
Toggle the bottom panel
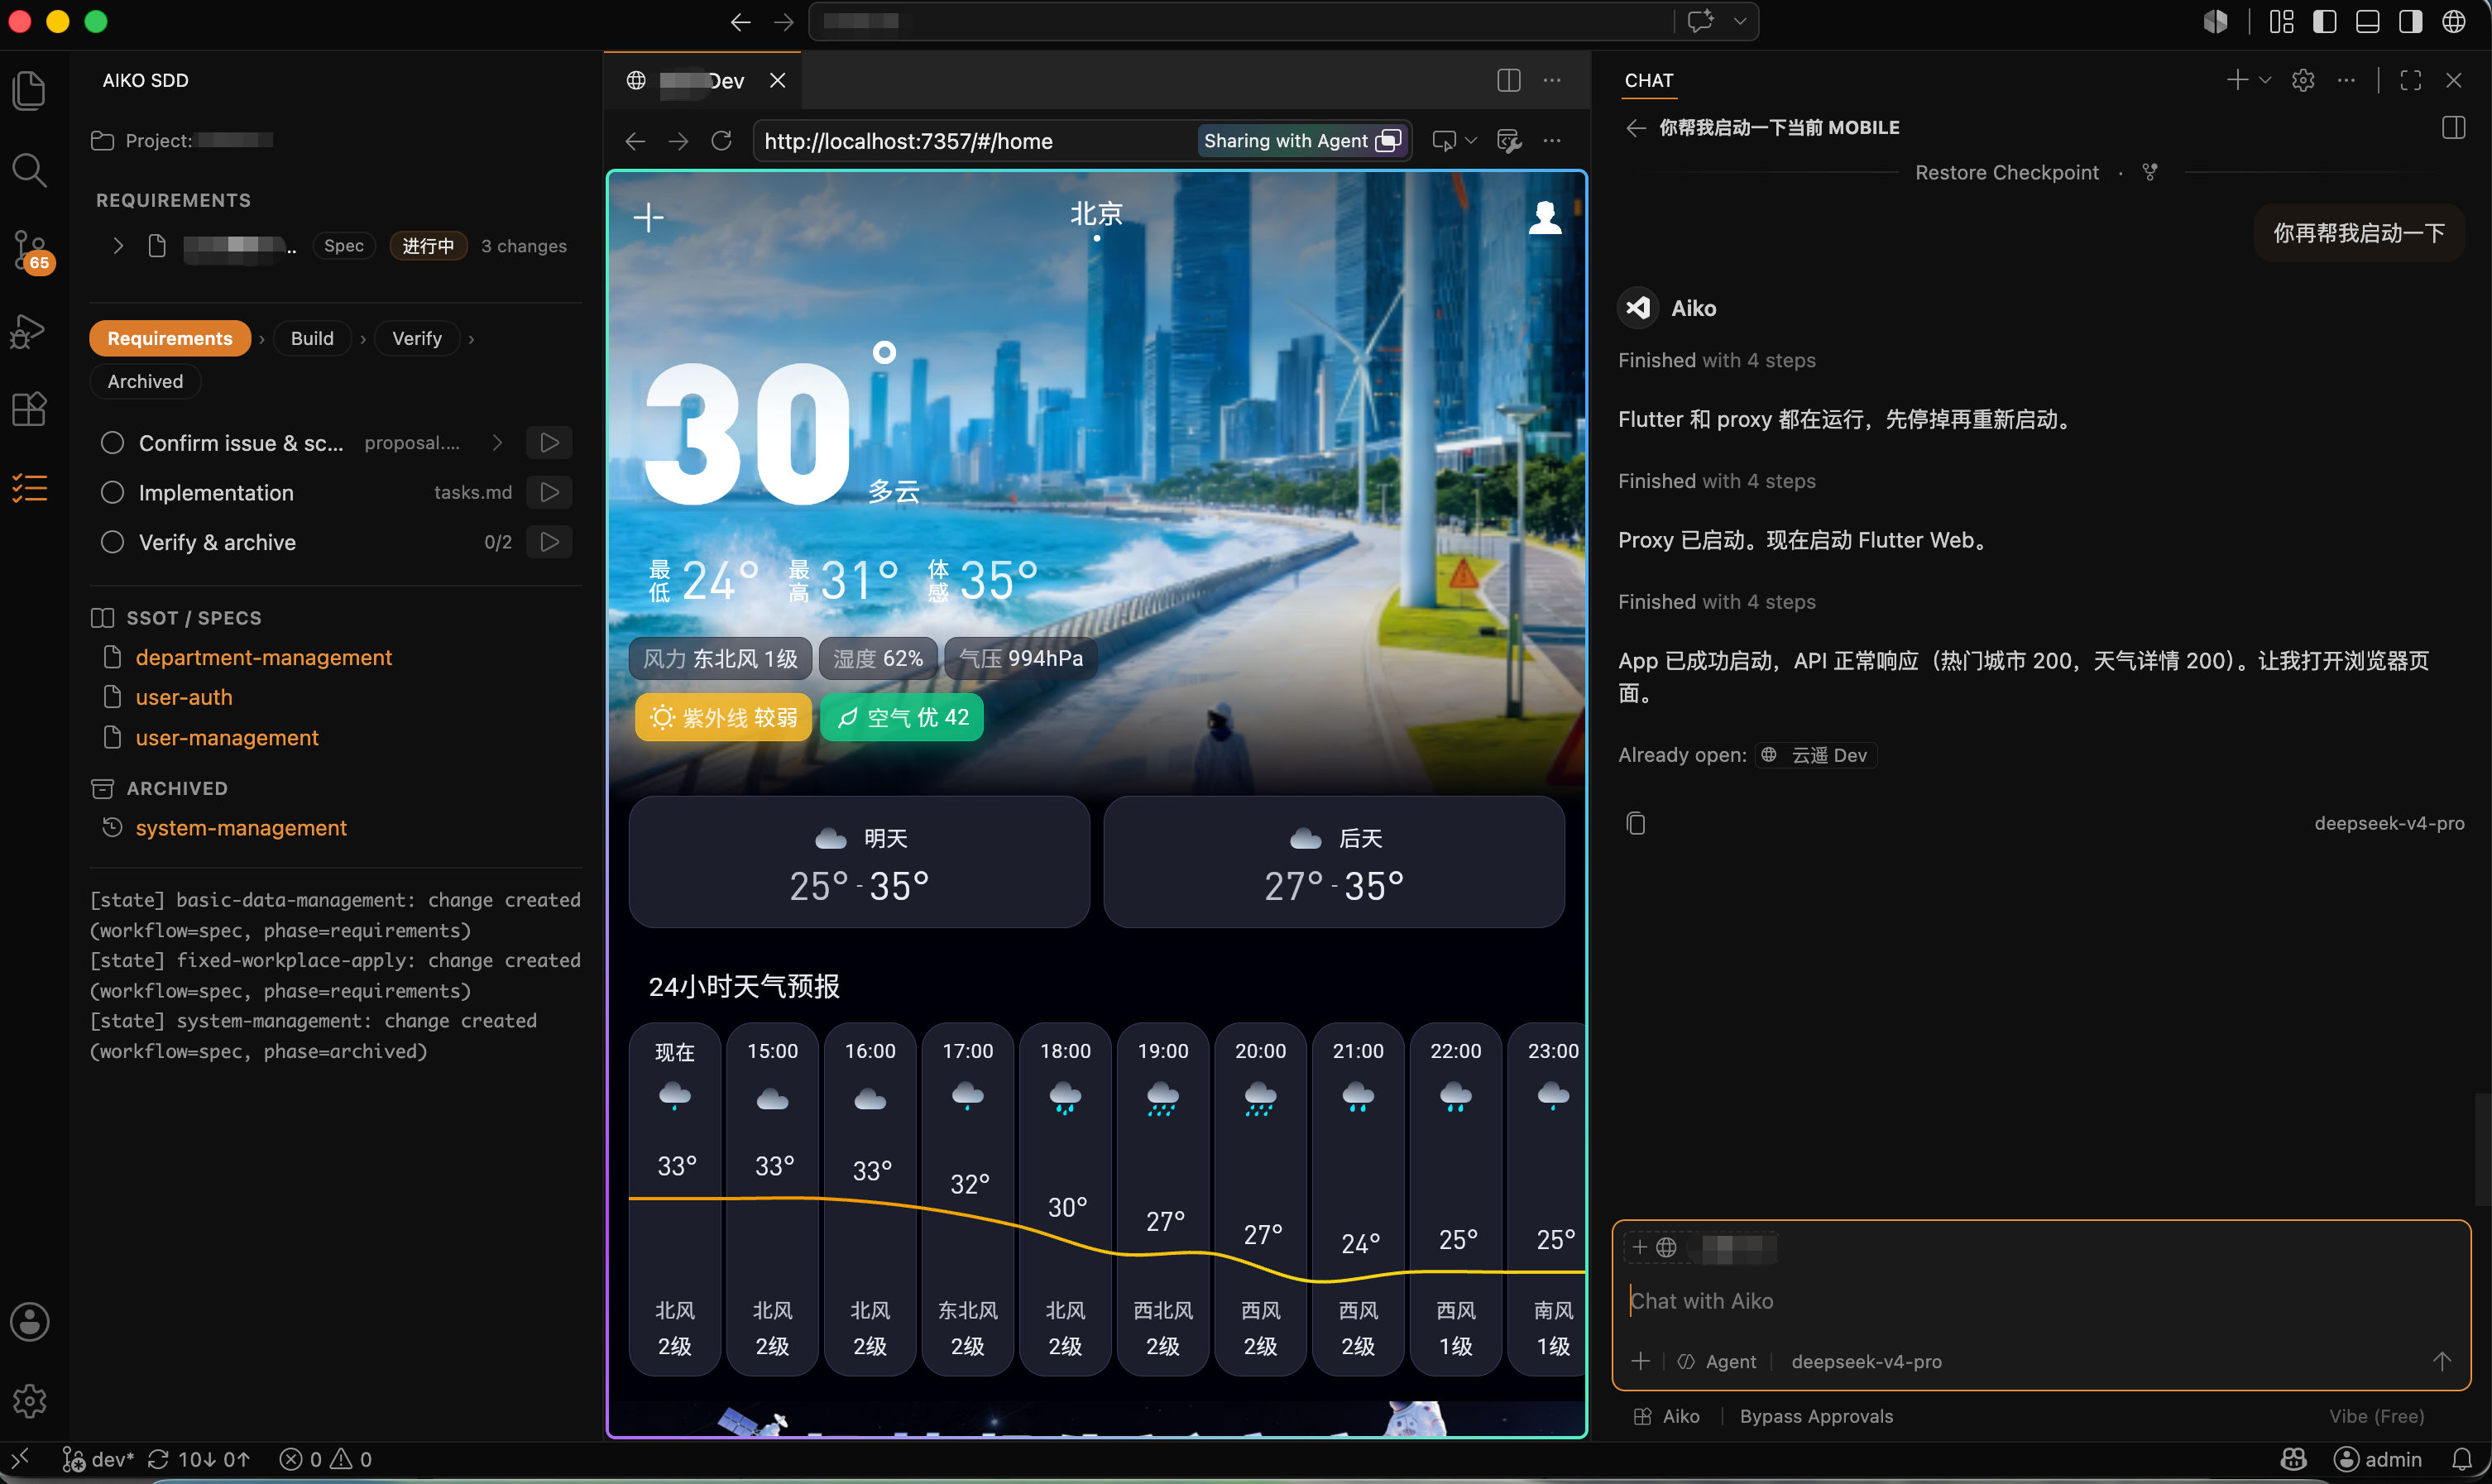click(2367, 21)
